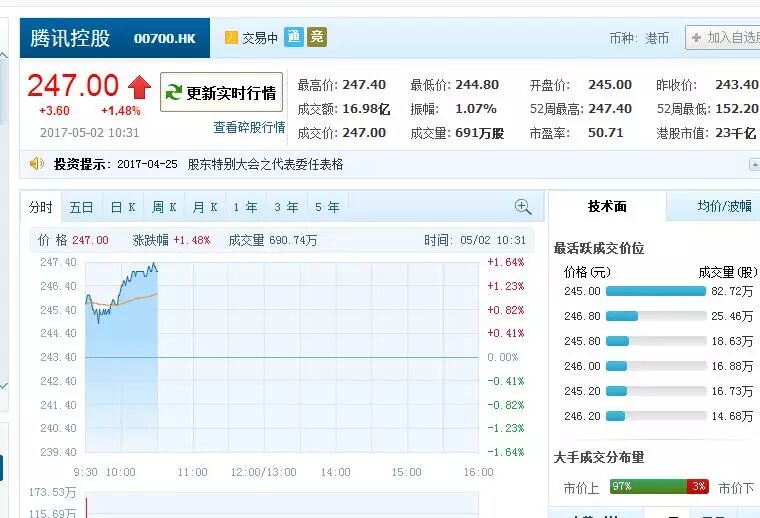Open the 月K chart tab

[x=205, y=207]
